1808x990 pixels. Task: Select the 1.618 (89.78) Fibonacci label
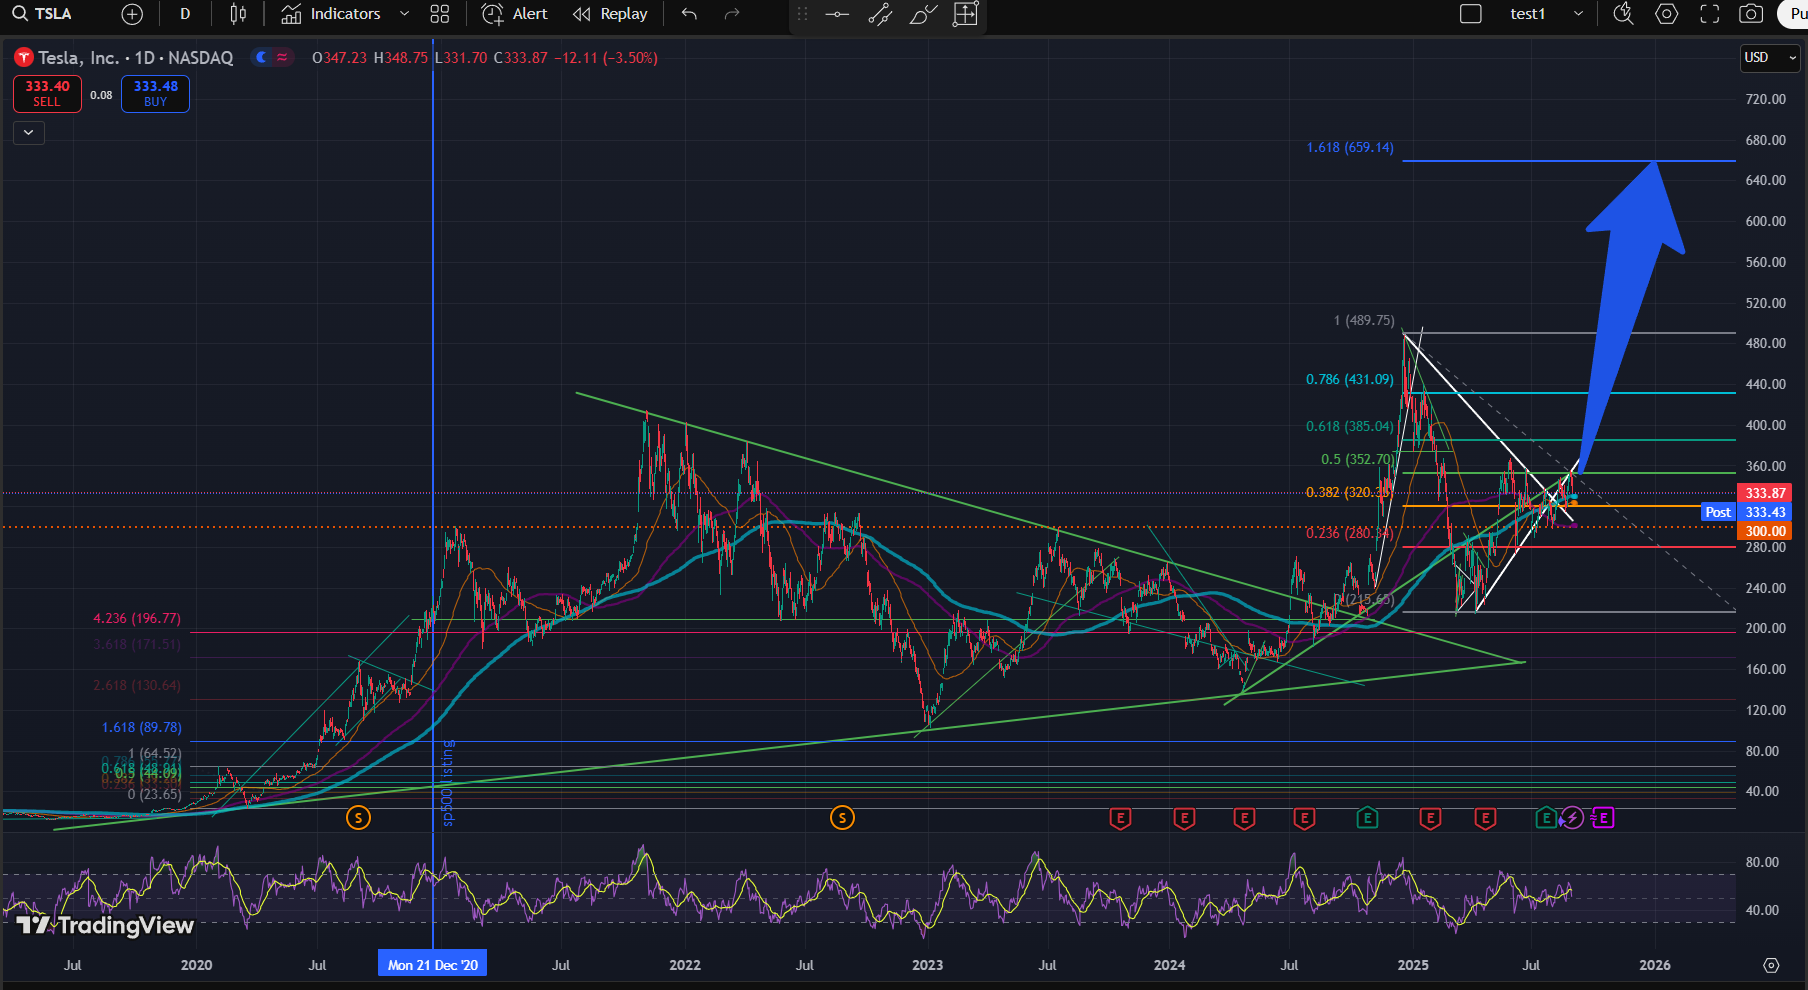pyautogui.click(x=141, y=727)
